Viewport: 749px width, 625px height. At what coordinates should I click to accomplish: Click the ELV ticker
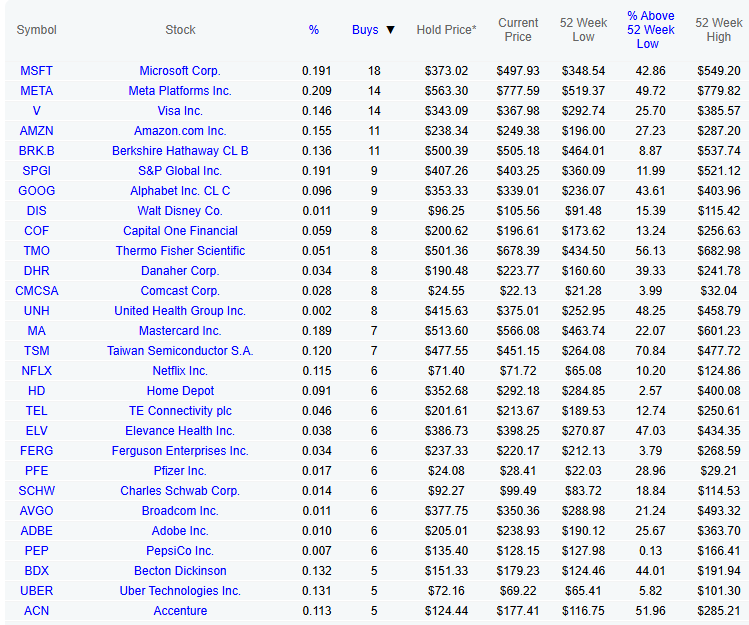coord(36,431)
